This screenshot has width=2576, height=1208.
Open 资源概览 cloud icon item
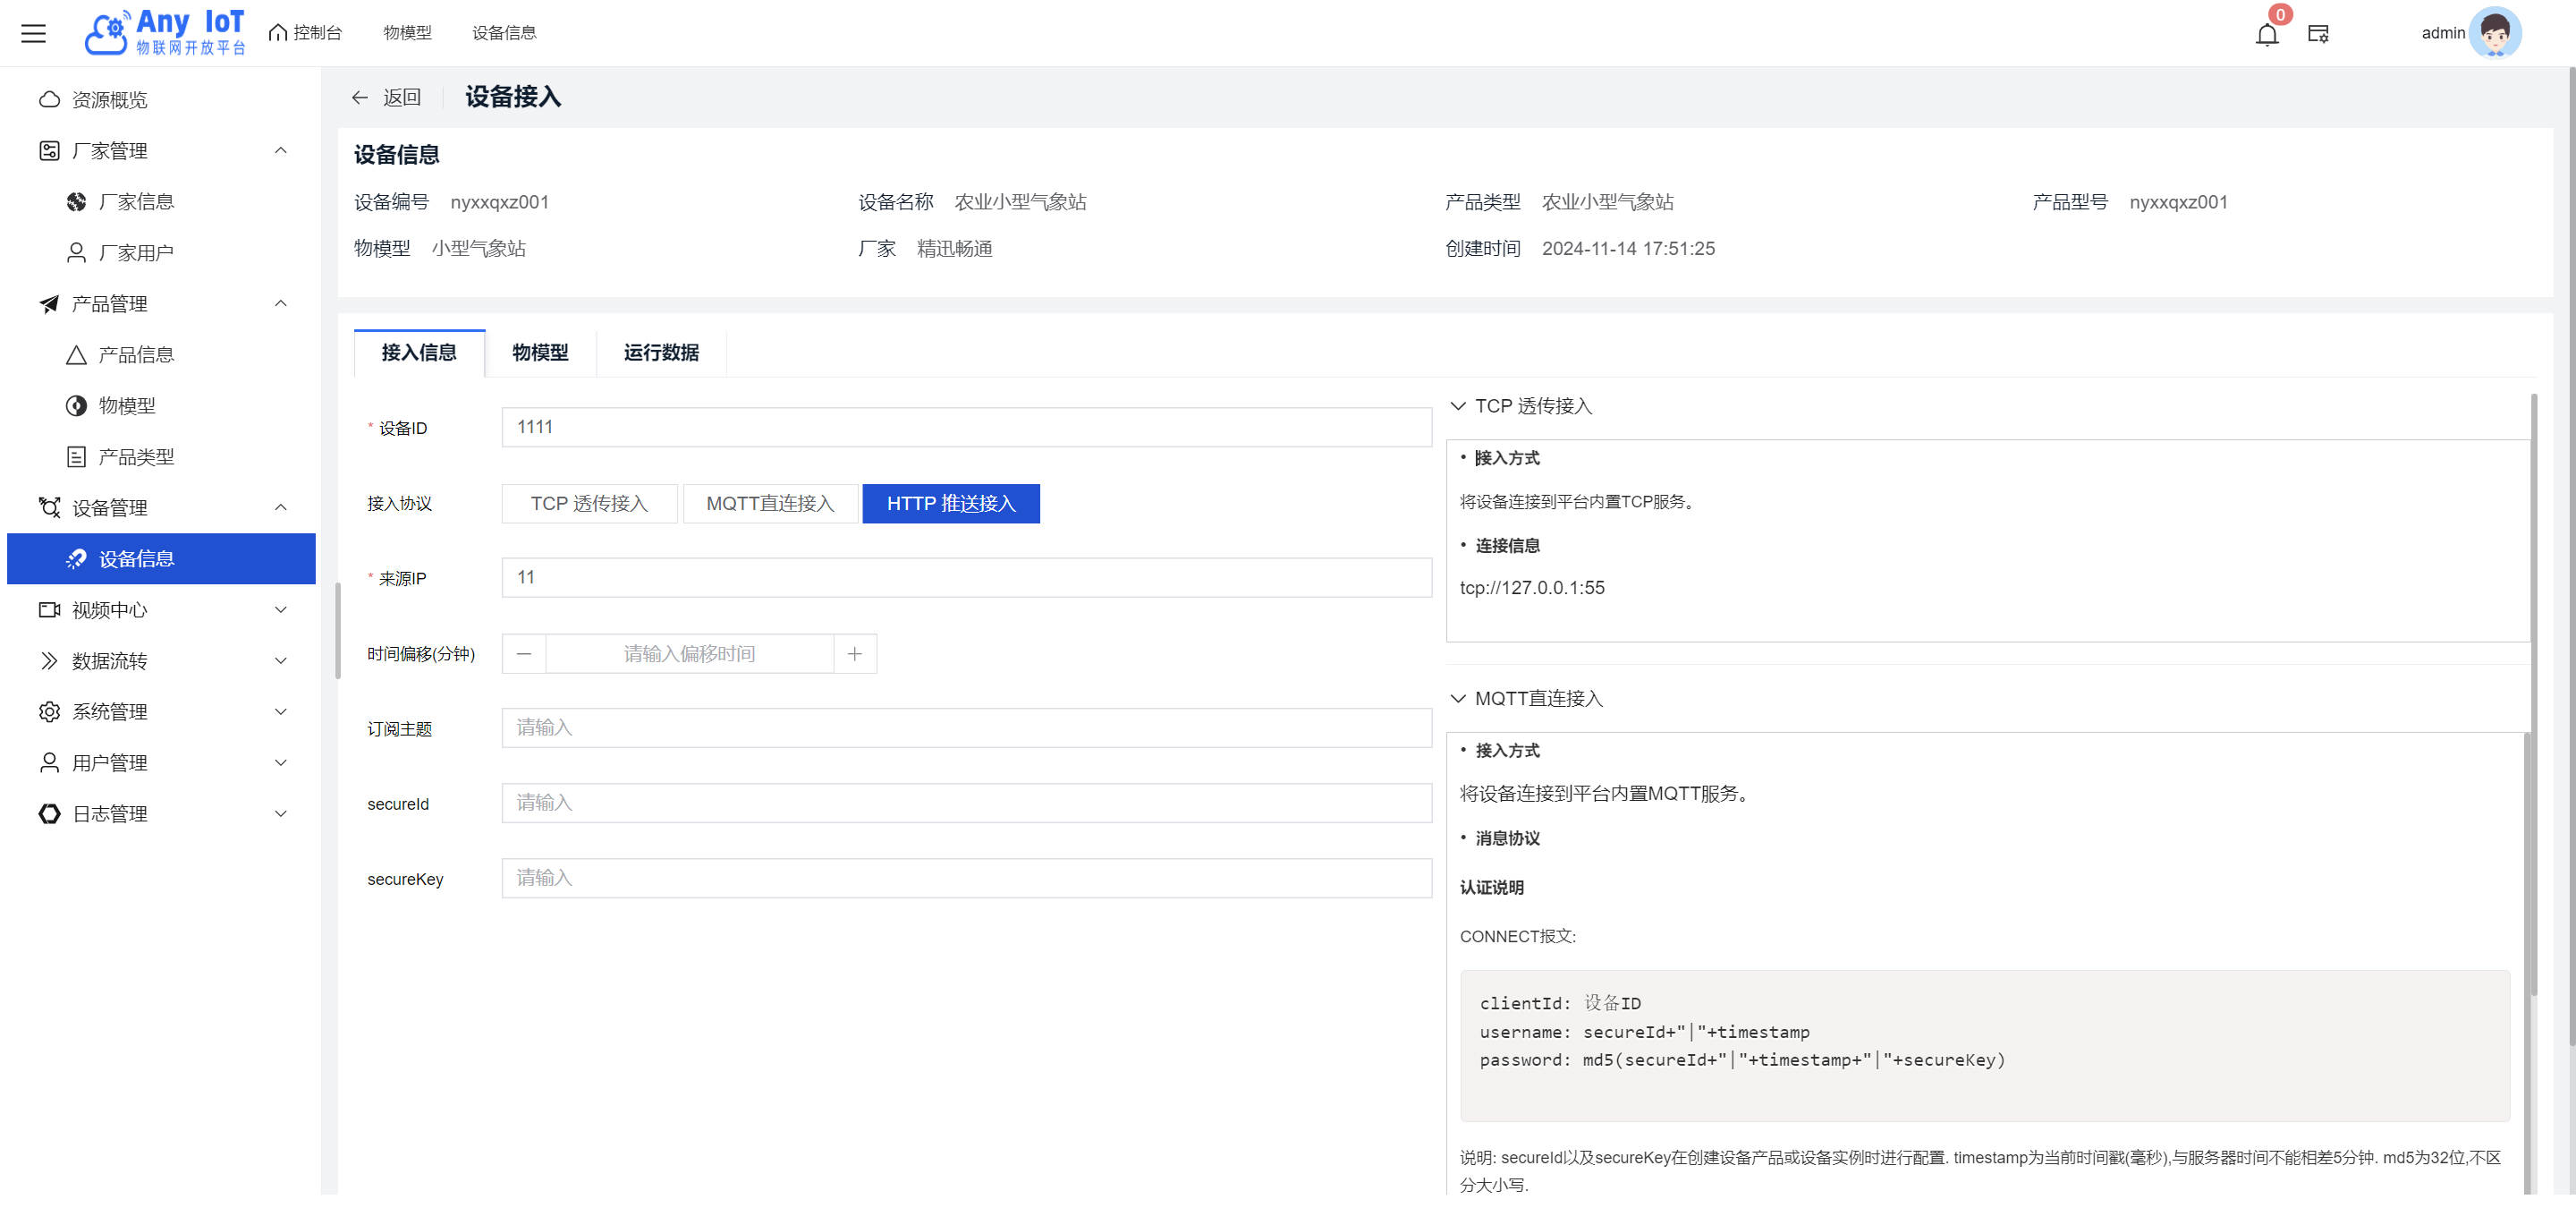(x=108, y=100)
